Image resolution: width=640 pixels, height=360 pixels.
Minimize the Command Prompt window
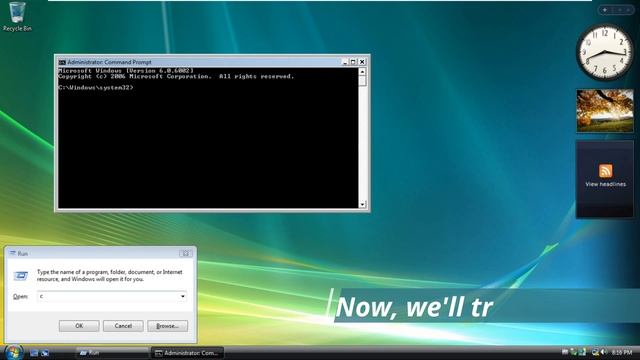point(344,62)
